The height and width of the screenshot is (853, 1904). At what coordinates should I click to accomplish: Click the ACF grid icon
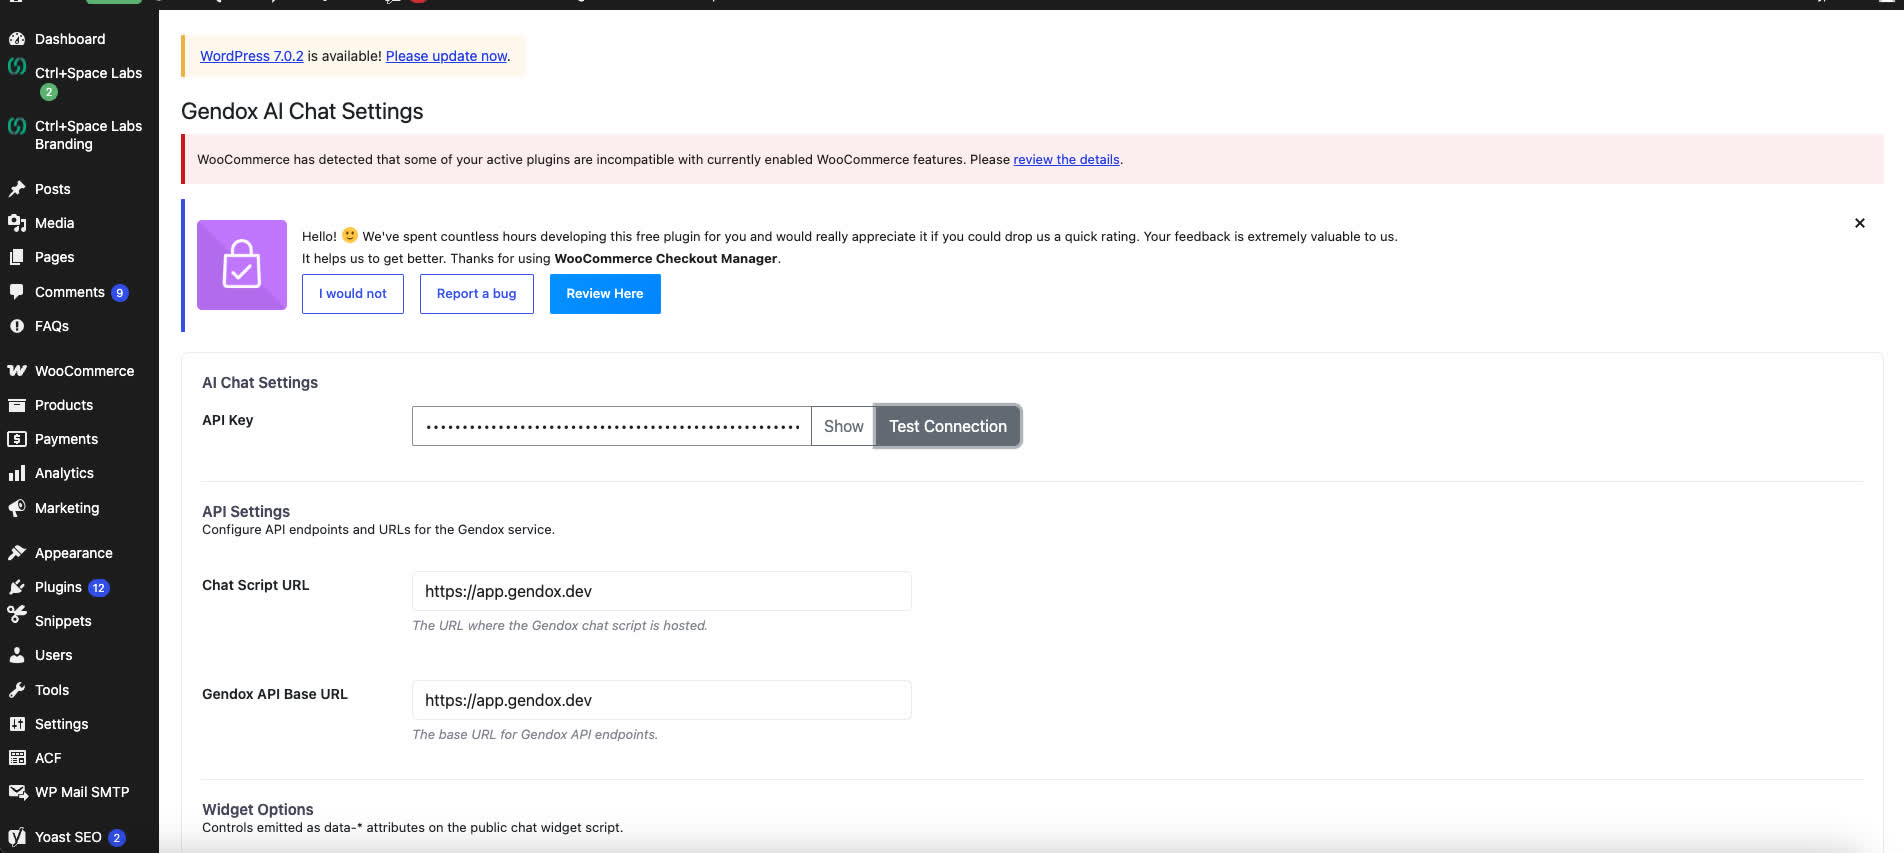coord(17,758)
